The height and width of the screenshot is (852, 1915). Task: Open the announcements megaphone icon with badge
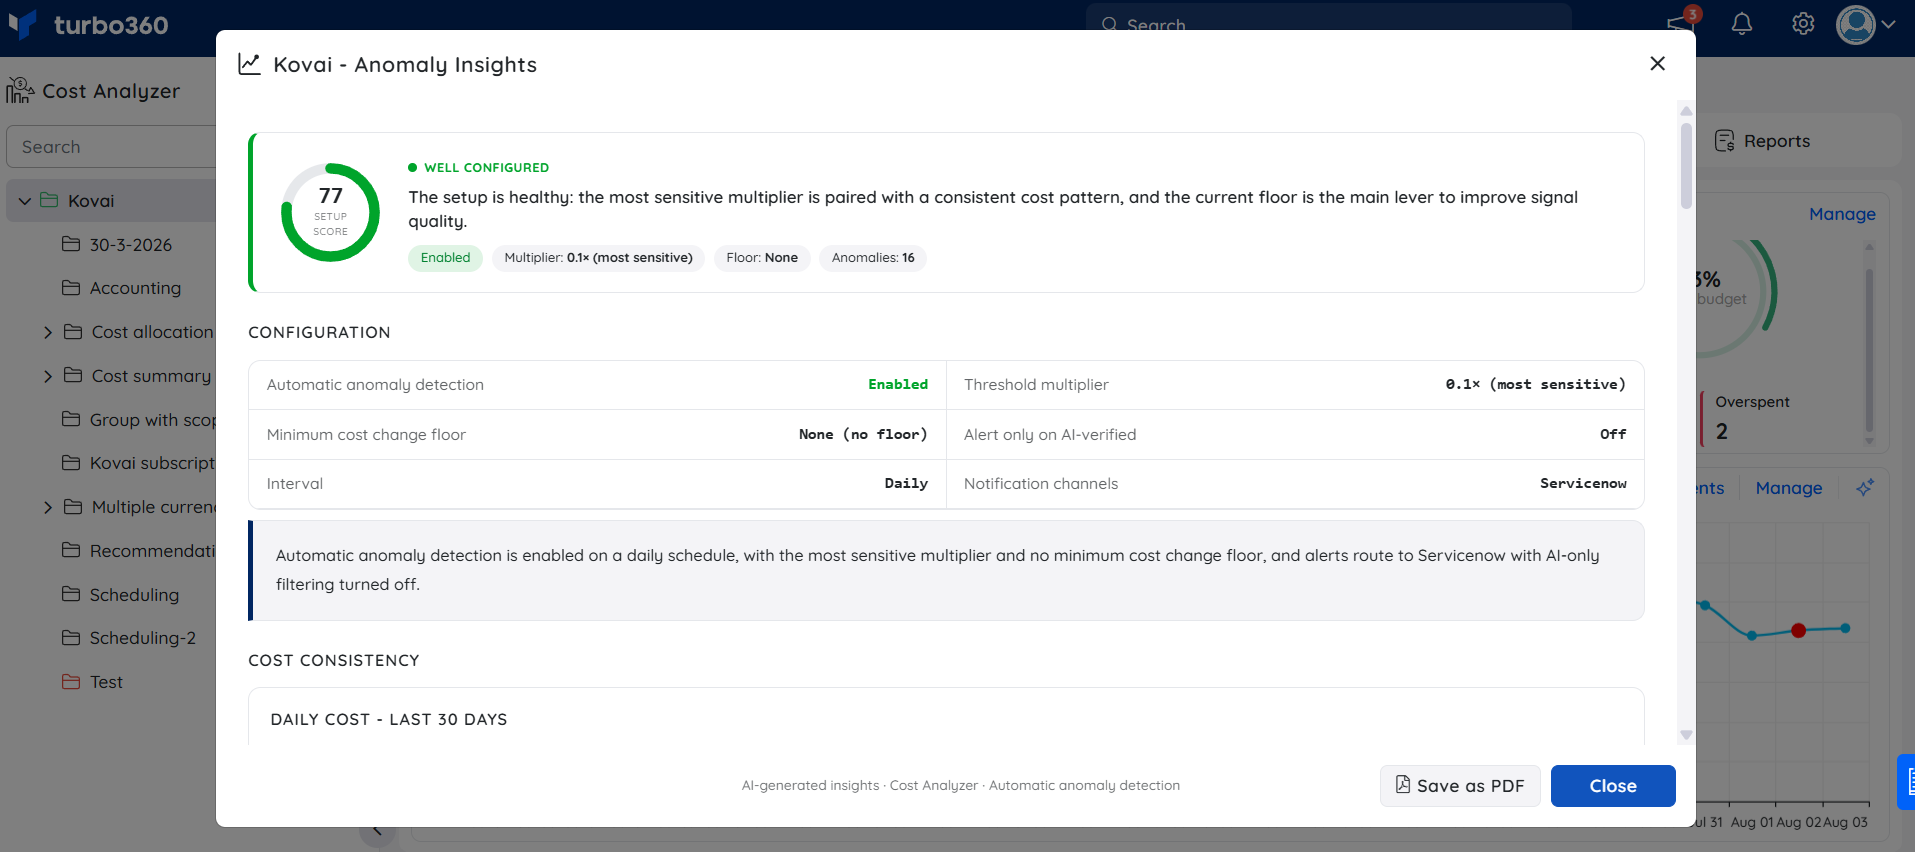point(1680,22)
